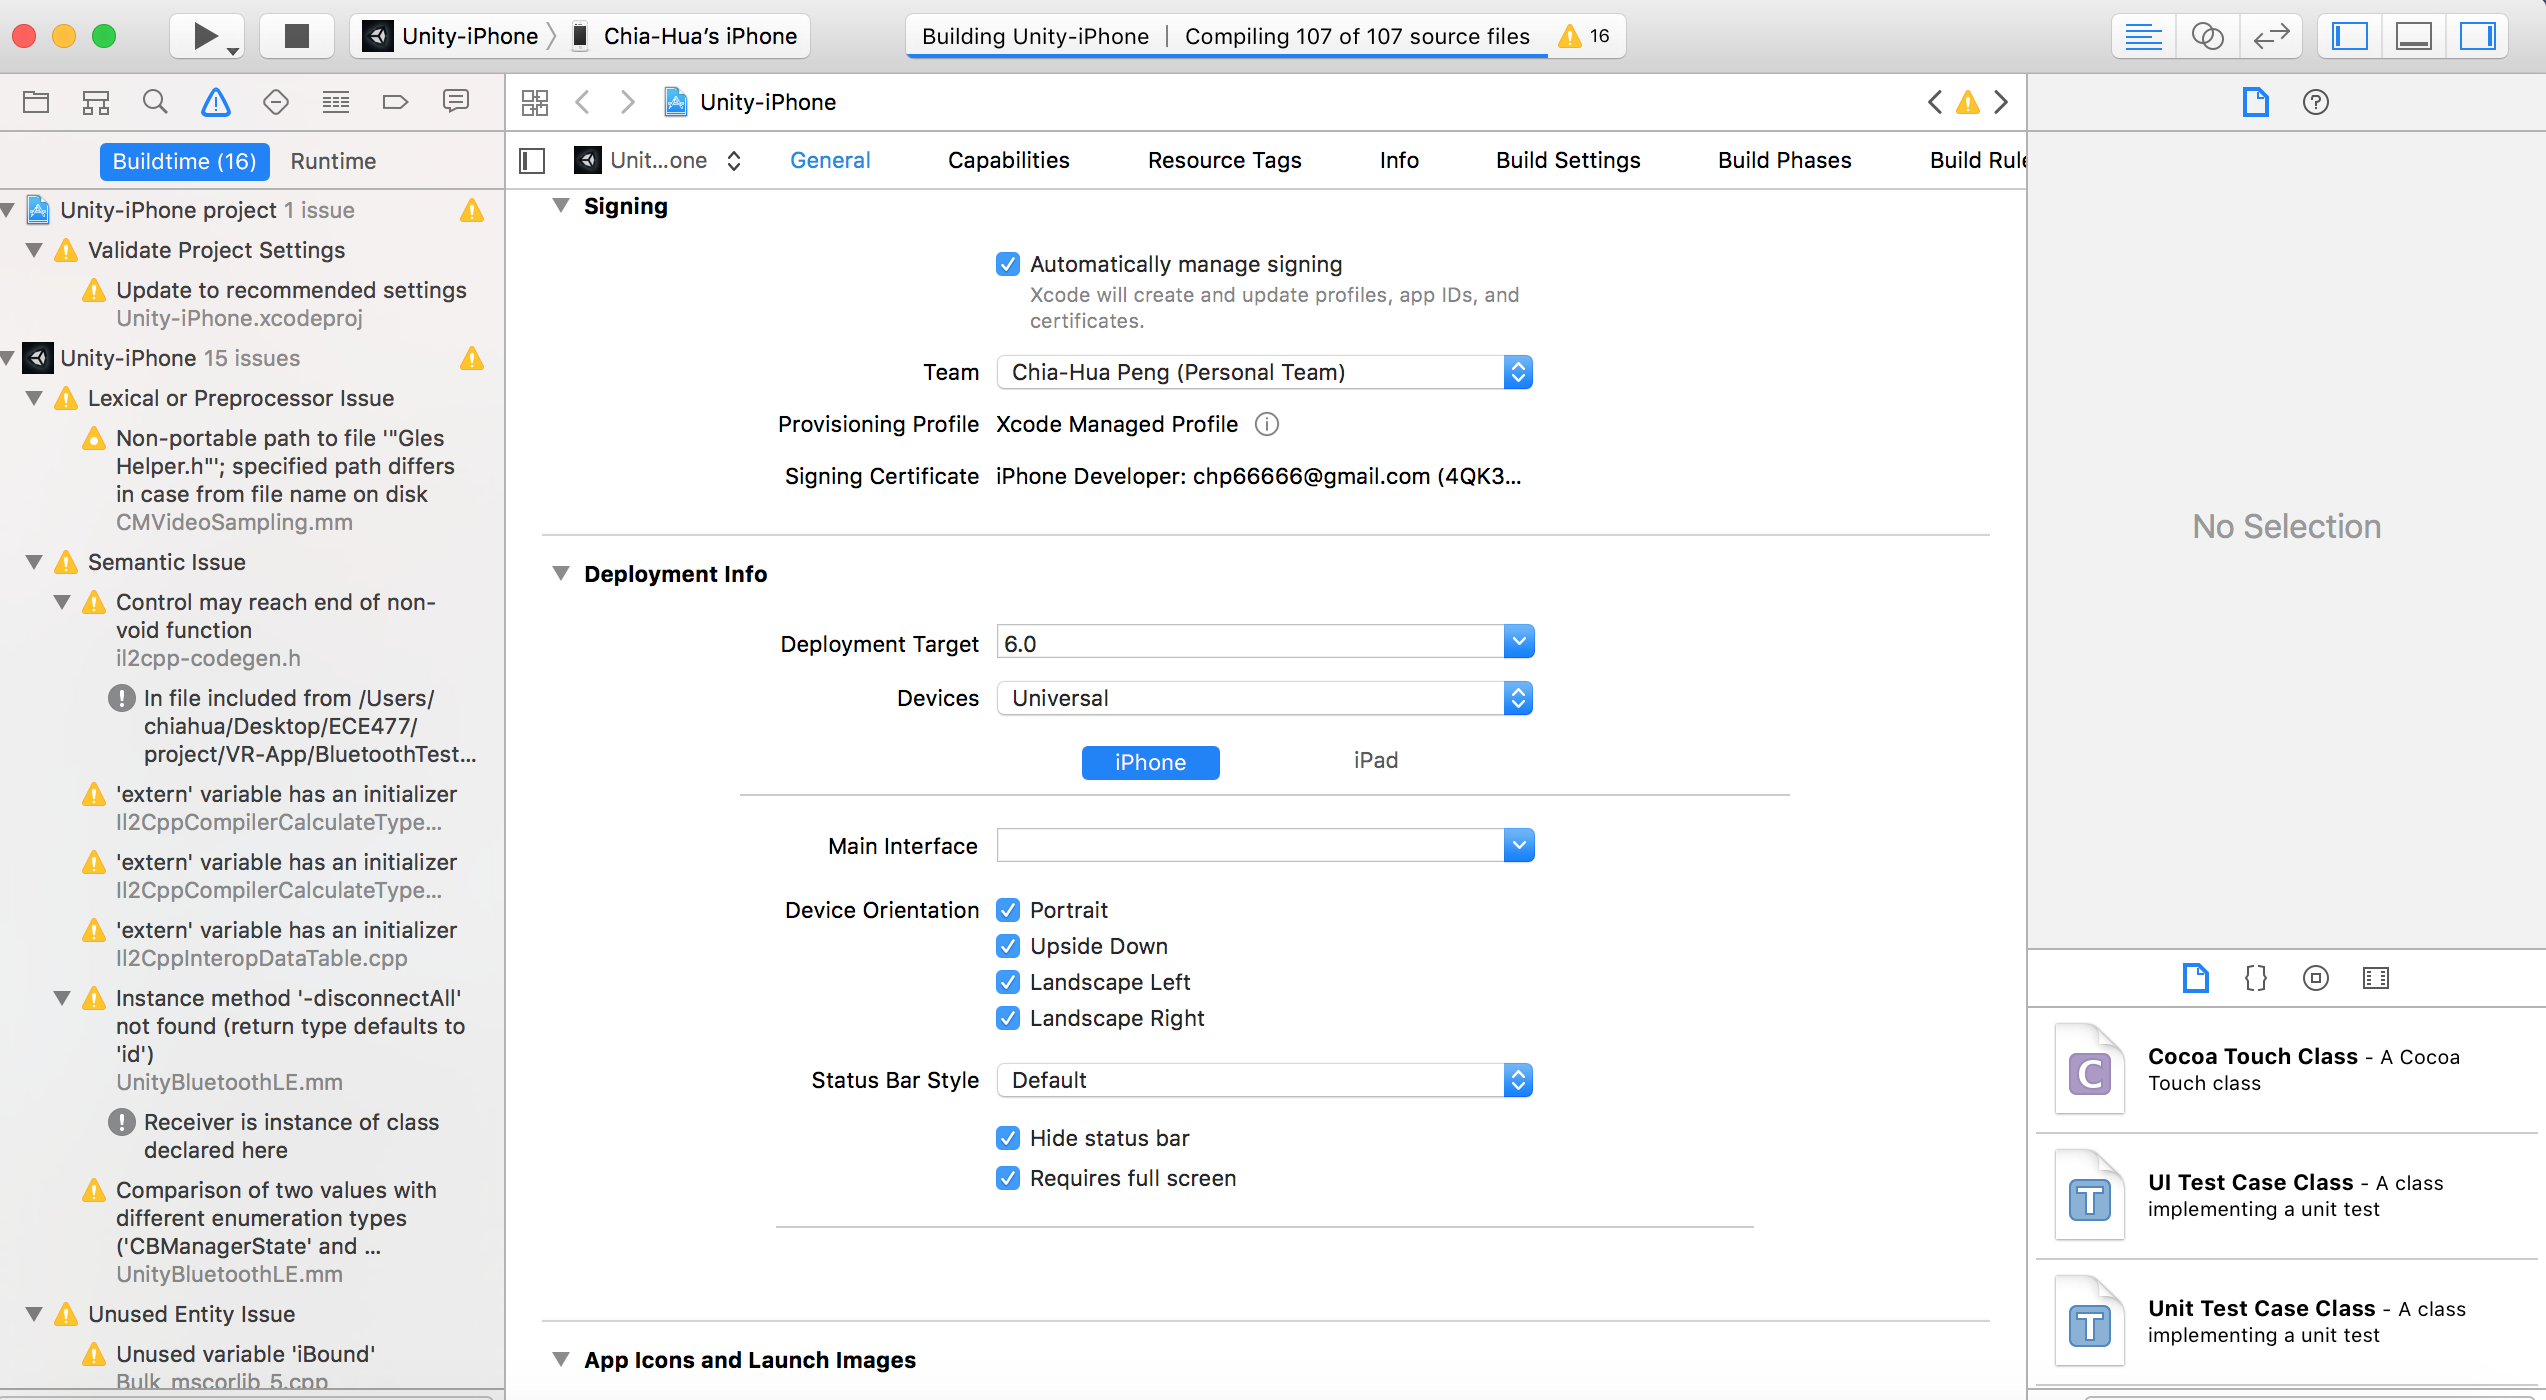Open the Report navigator icon

[x=456, y=102]
